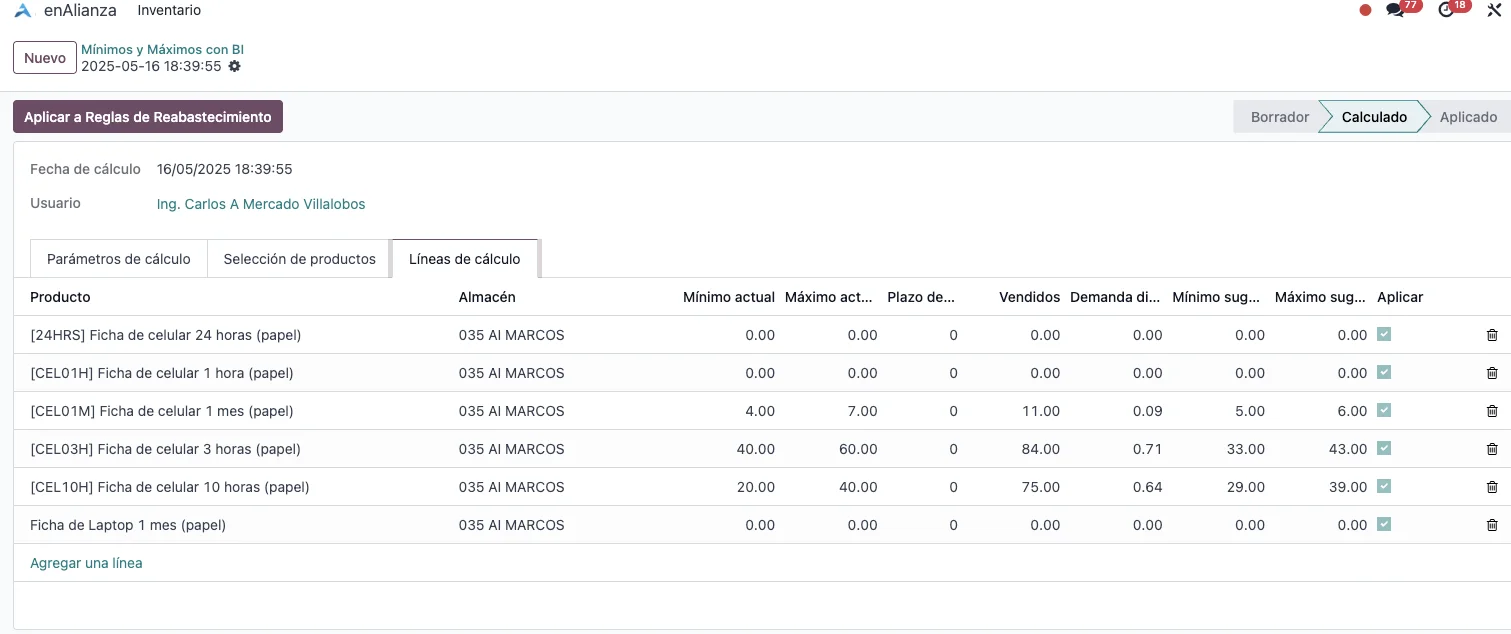The width and height of the screenshot is (1511, 634).
Task: Click Agregar una línea link
Action: (x=86, y=563)
